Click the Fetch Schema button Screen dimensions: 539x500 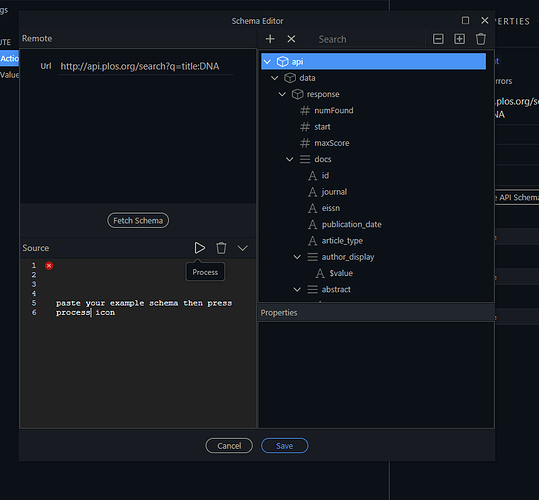point(138,220)
